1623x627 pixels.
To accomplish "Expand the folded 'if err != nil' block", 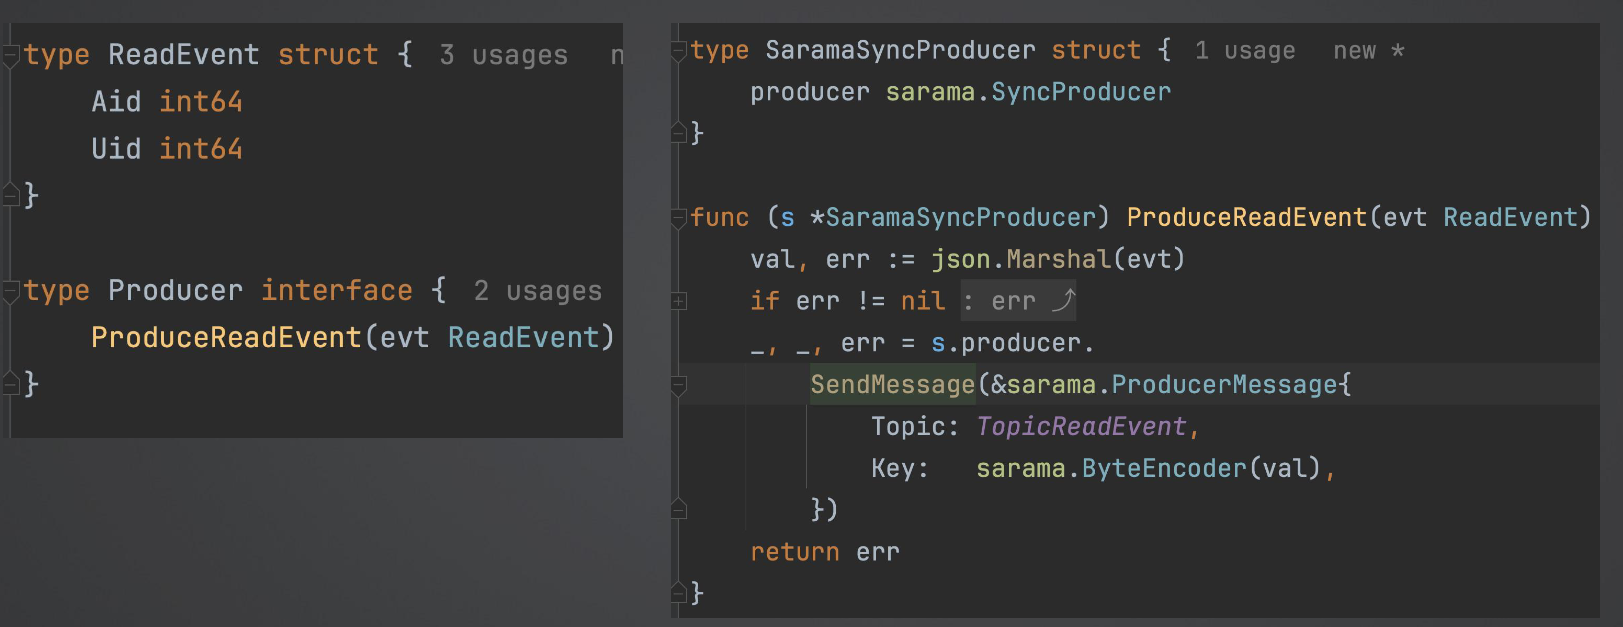I will 679,301.
